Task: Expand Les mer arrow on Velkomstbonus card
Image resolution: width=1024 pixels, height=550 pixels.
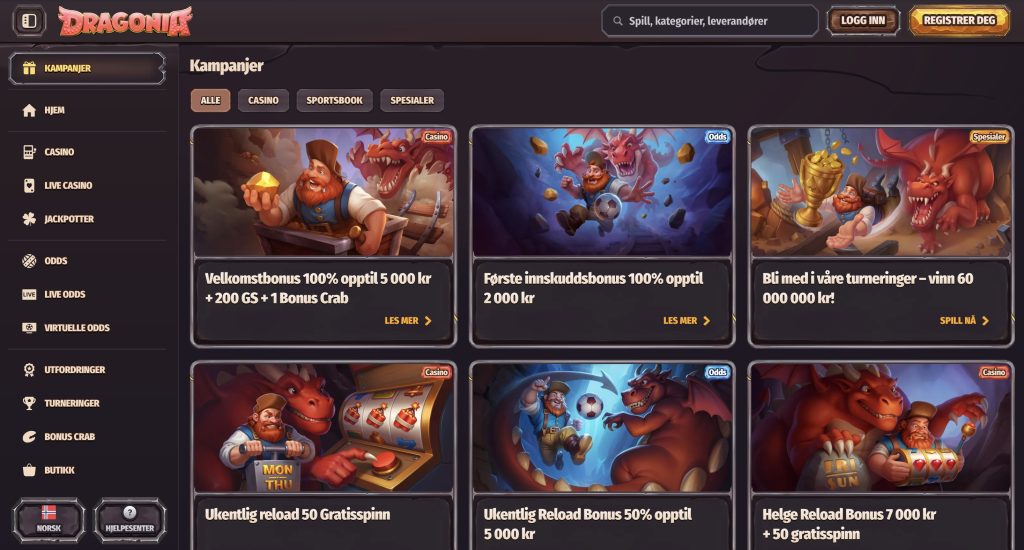Action: (x=428, y=321)
